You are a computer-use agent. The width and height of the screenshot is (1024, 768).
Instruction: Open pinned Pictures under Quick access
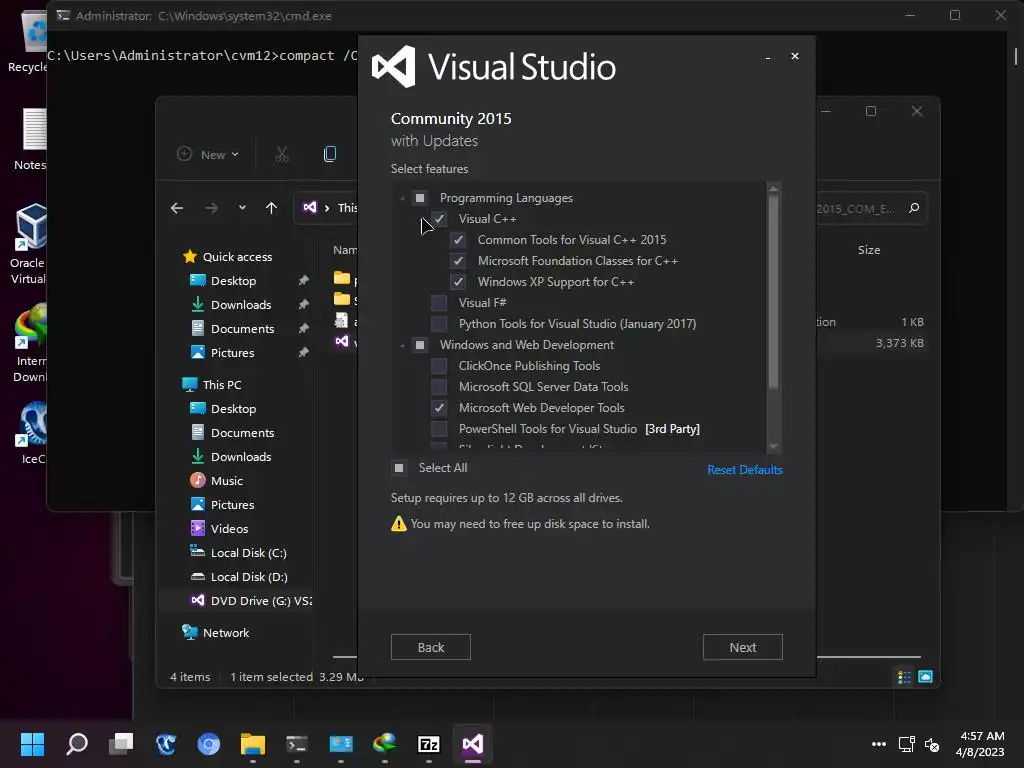(232, 353)
